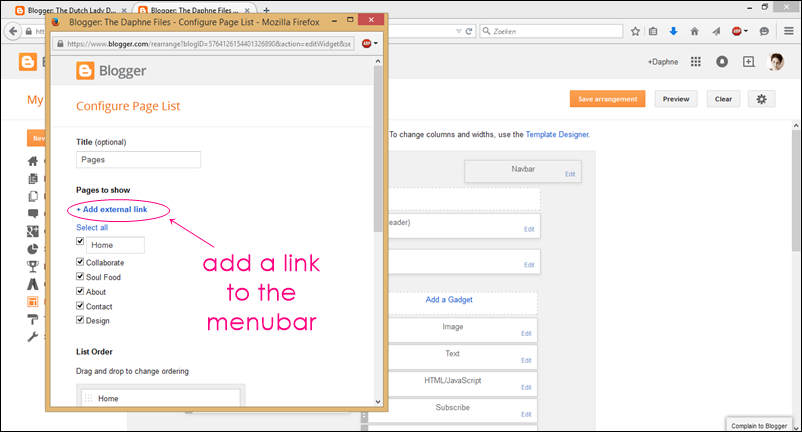Viewport: 802px width, 432px height.
Task: Click Save arrangement button
Action: coord(608,99)
